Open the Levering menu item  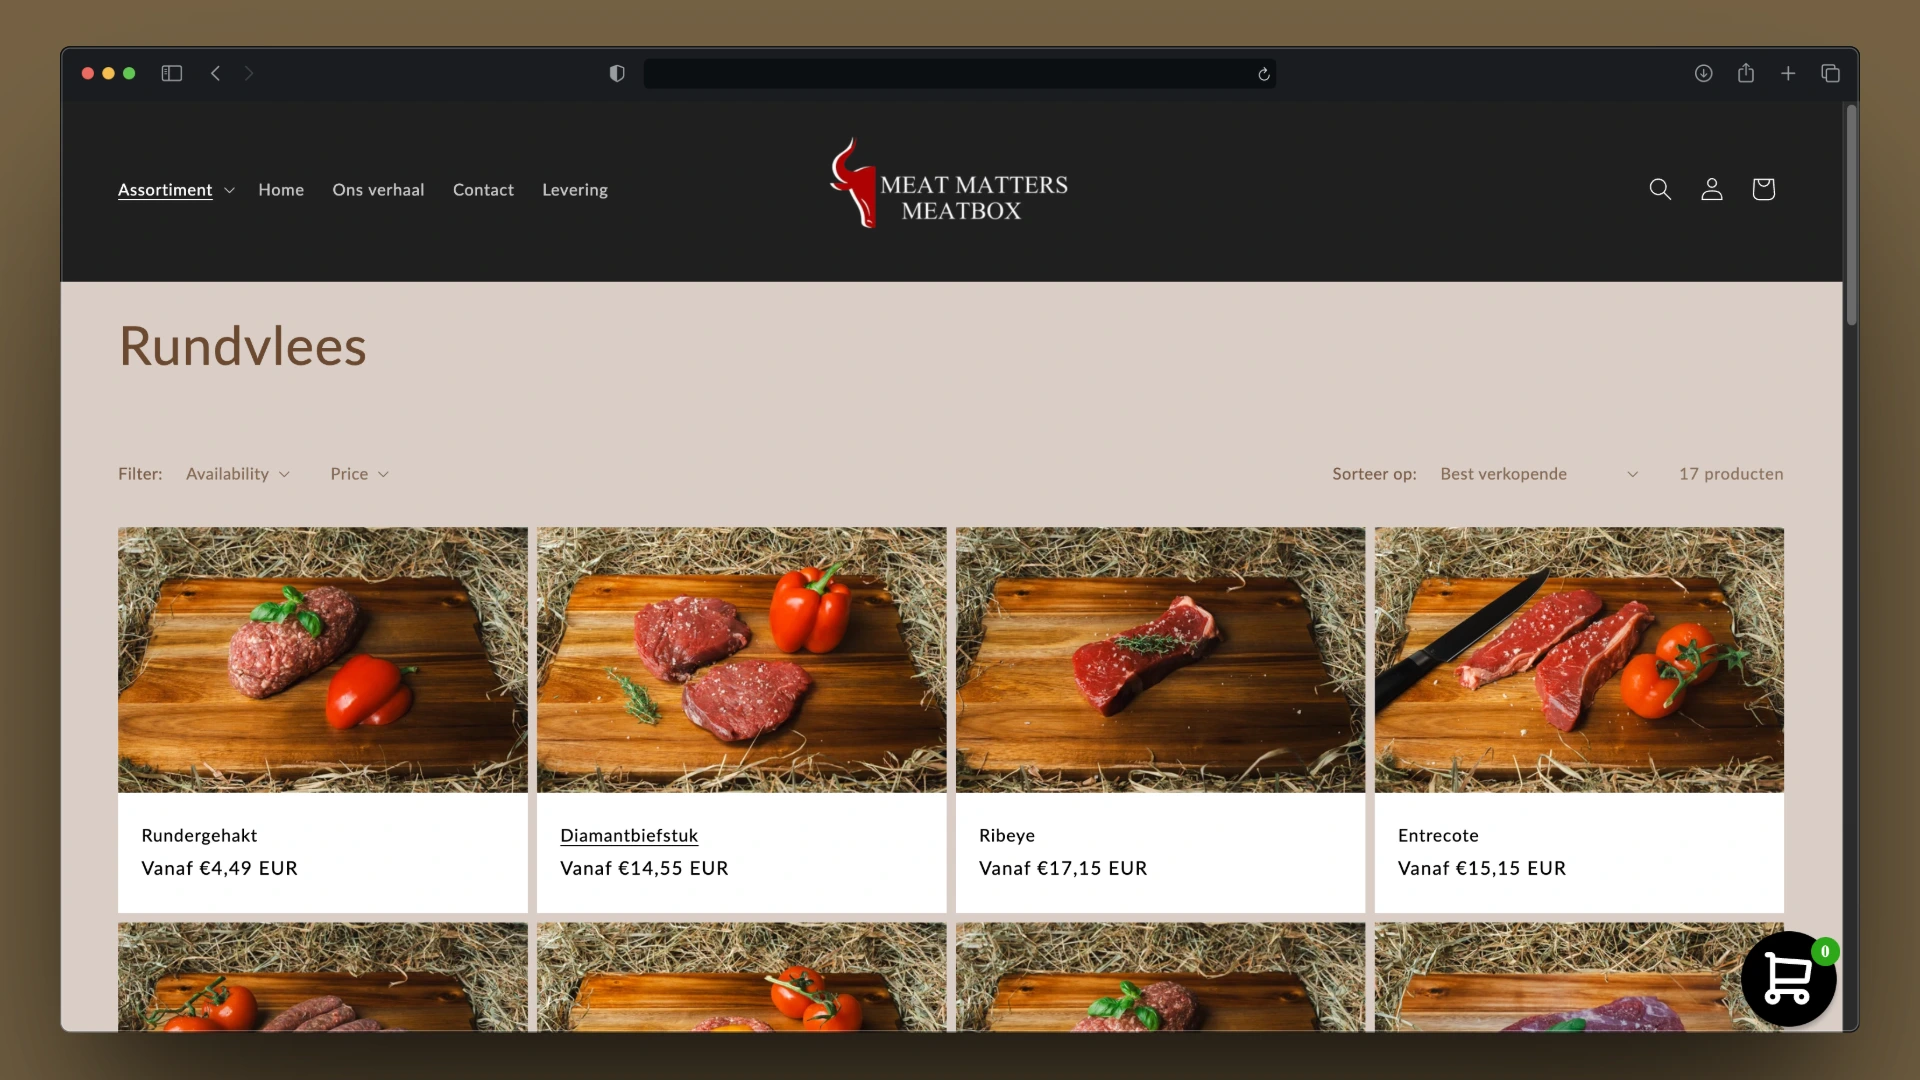point(574,190)
